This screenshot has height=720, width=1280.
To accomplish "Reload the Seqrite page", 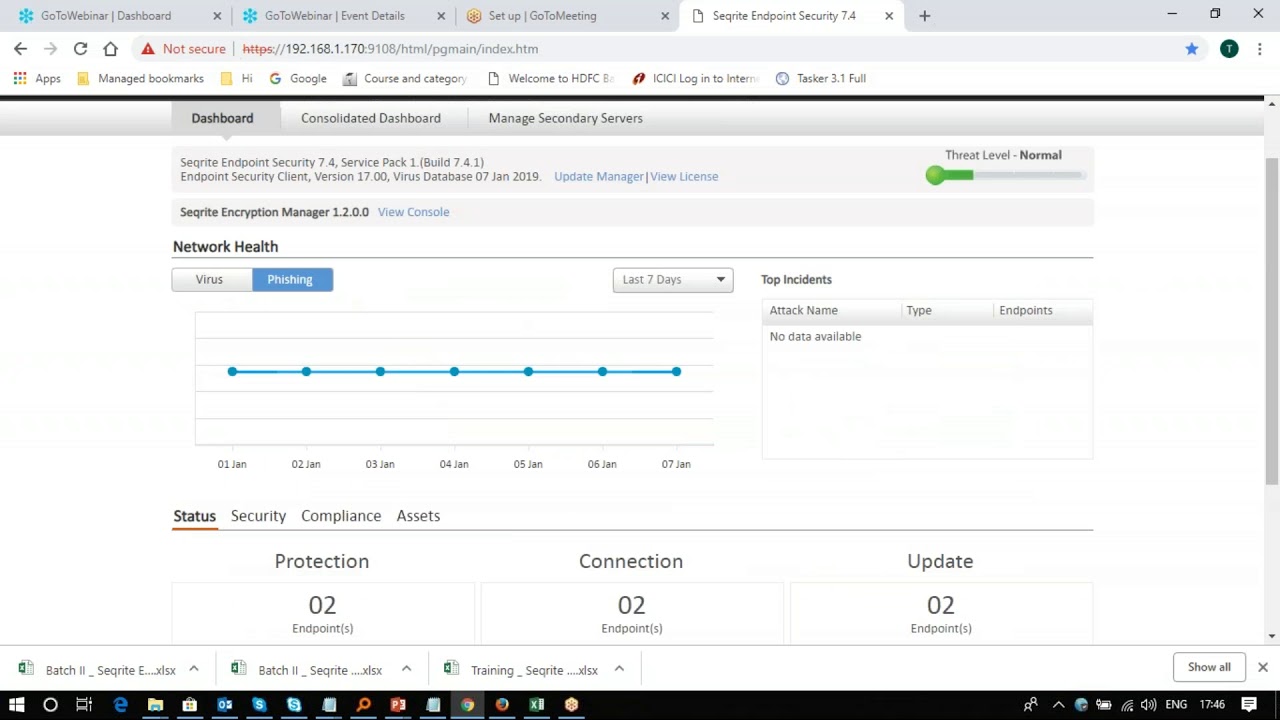I will 80,48.
